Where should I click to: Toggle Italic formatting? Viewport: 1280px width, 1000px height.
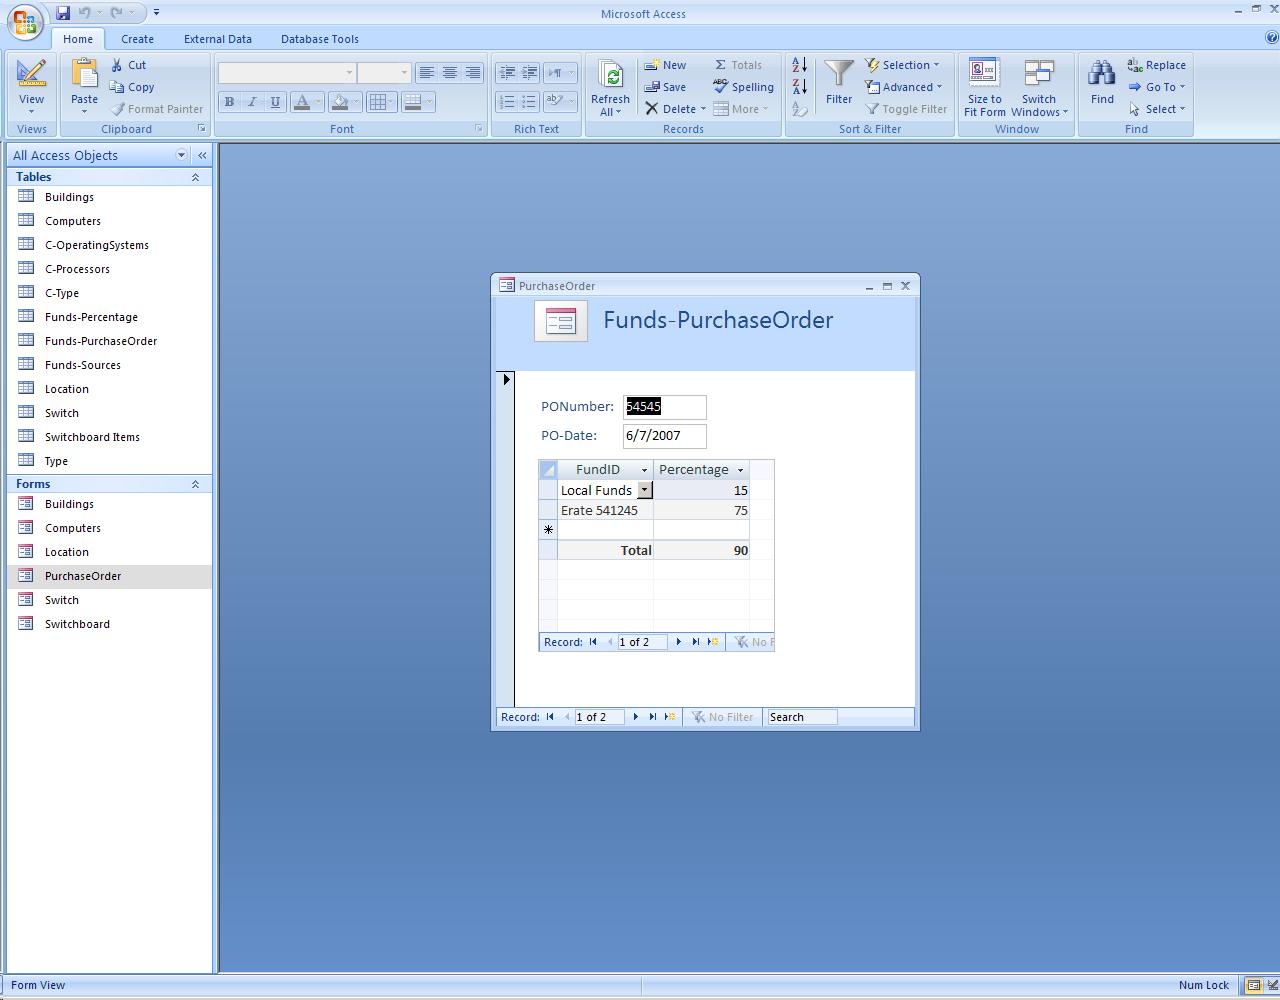(252, 102)
